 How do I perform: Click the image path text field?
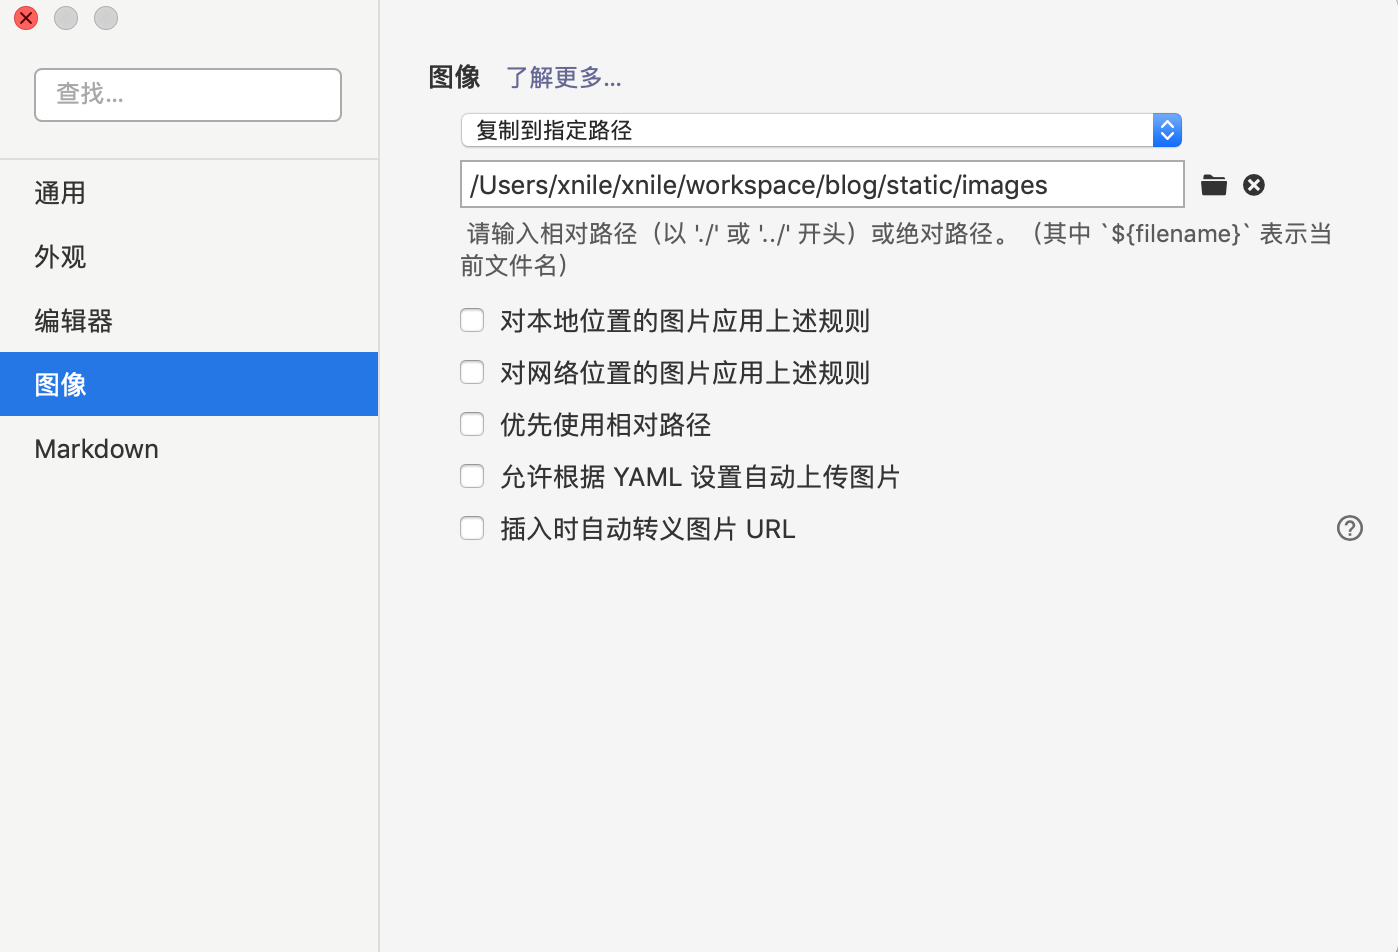pyautogui.click(x=820, y=185)
